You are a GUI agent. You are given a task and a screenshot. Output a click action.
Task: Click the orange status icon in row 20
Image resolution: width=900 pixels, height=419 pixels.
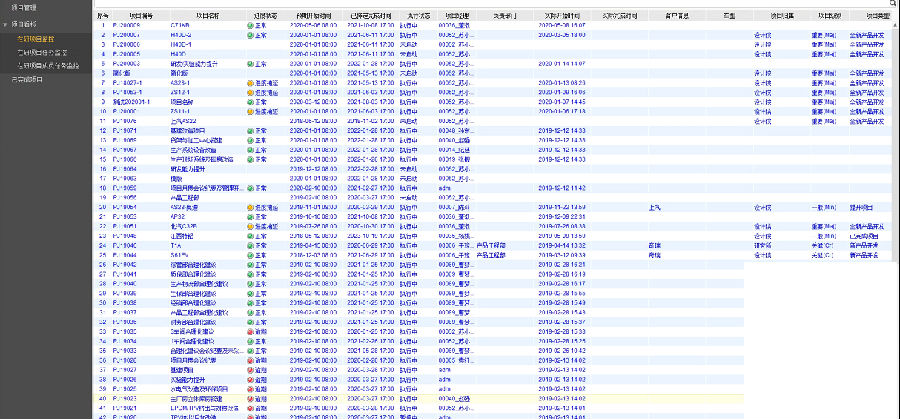click(x=250, y=207)
